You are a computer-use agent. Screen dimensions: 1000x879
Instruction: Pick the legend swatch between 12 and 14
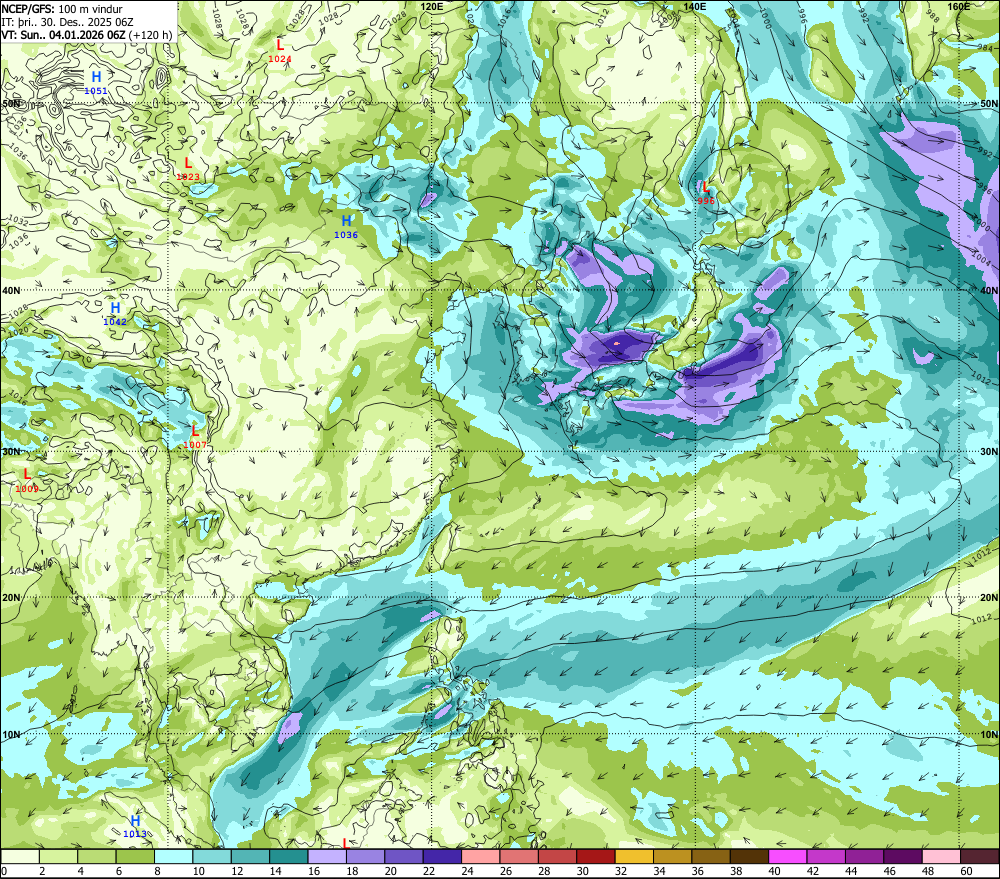tap(250, 856)
